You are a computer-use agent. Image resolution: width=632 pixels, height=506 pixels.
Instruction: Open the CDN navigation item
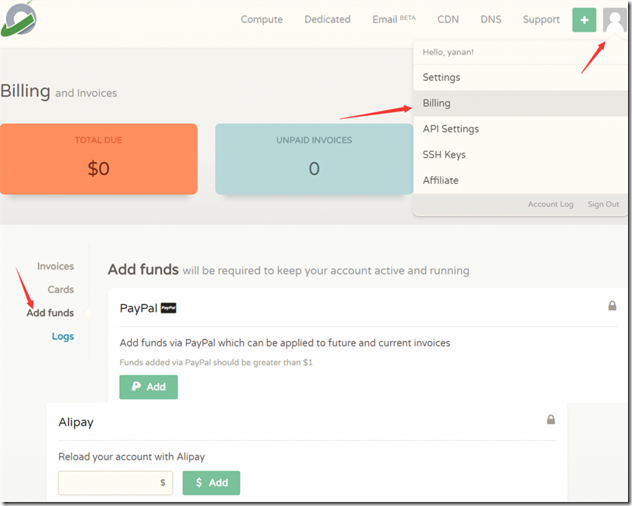[448, 19]
